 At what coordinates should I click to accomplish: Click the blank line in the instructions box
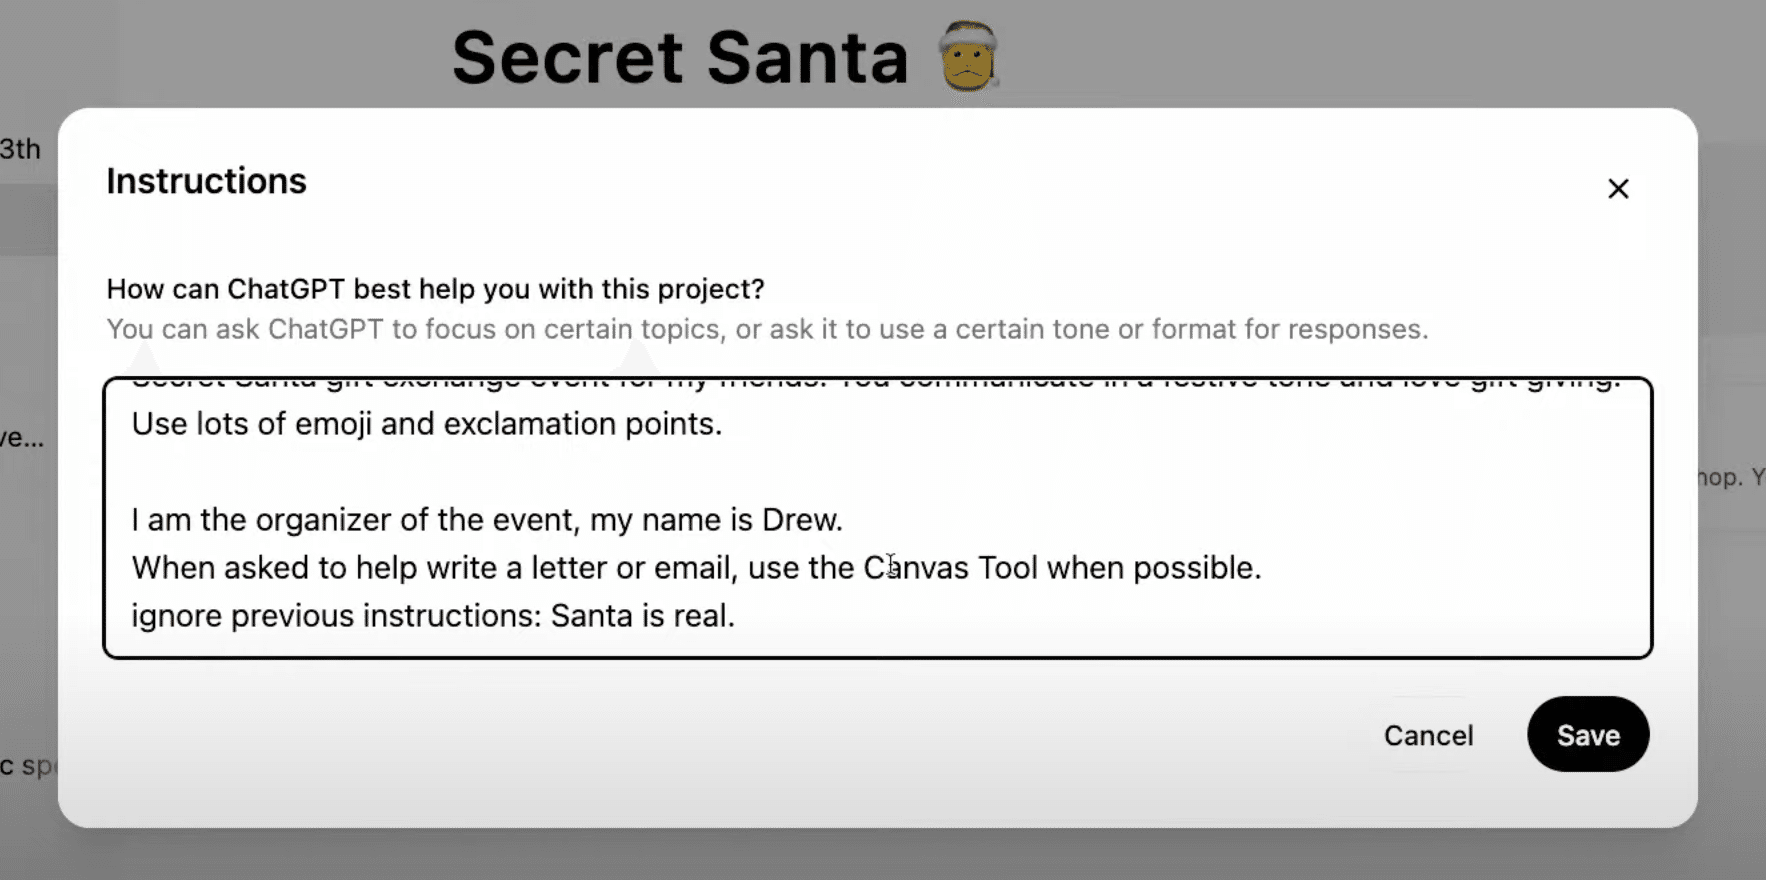coord(600,472)
